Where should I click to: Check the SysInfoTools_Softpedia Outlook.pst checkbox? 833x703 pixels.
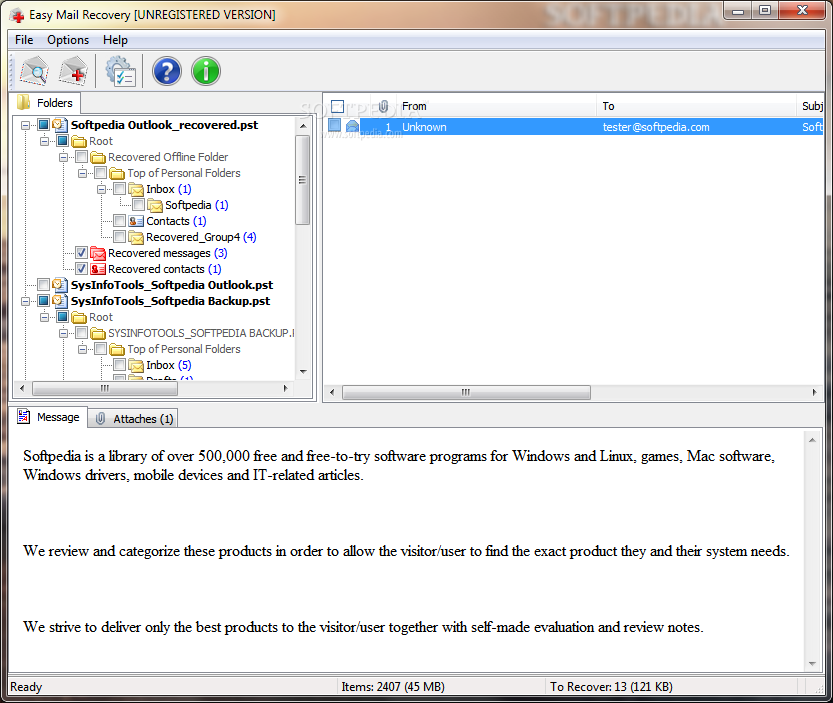pos(44,284)
